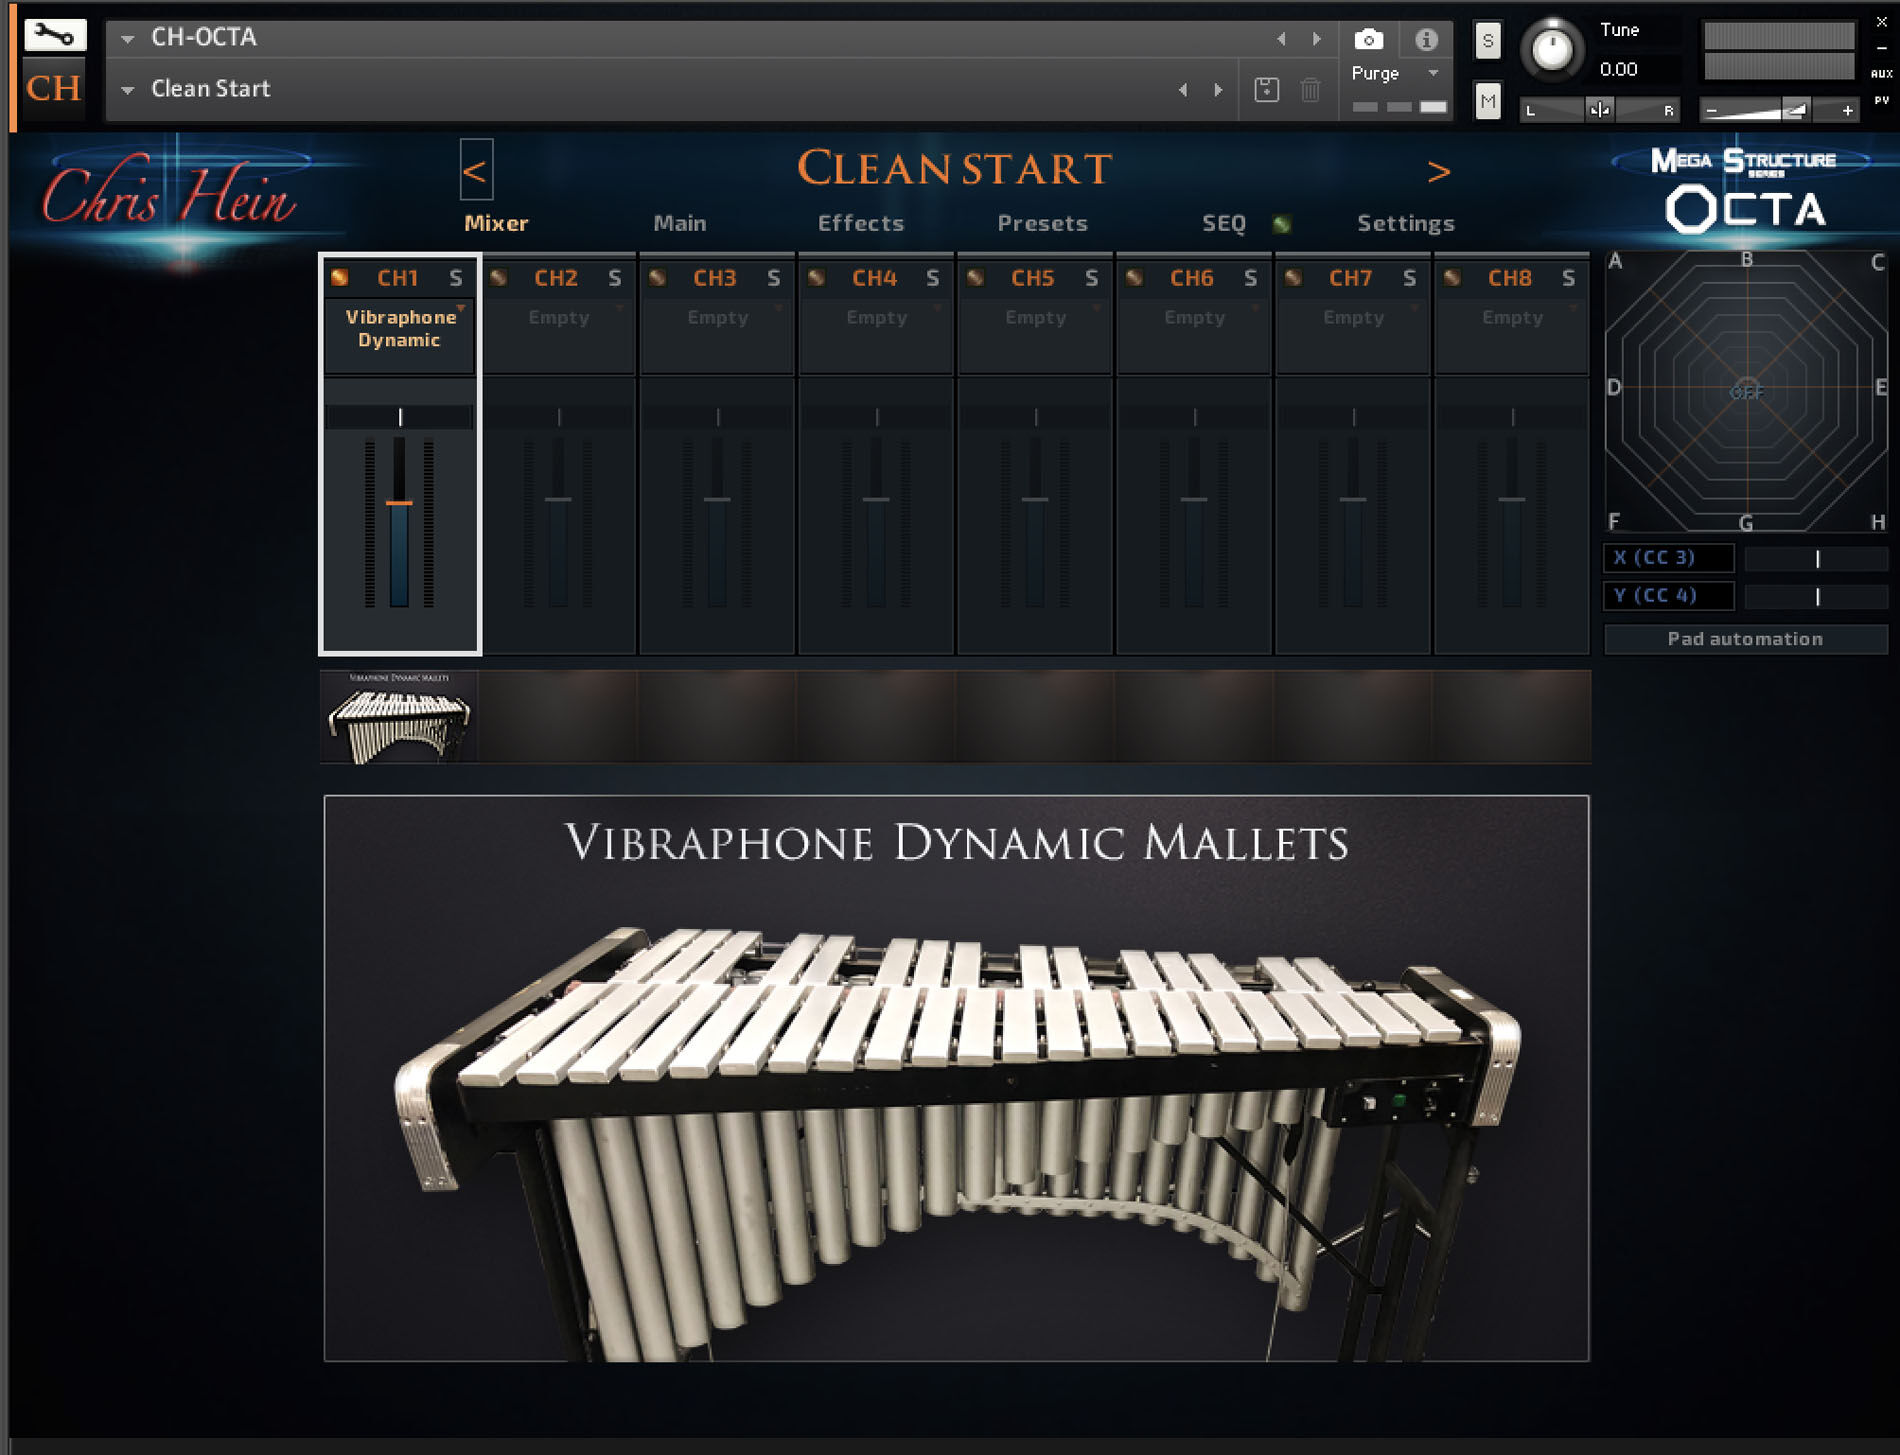Viewport: 1900px width, 1455px height.
Task: Click the Pad automation button
Action: coord(1745,639)
